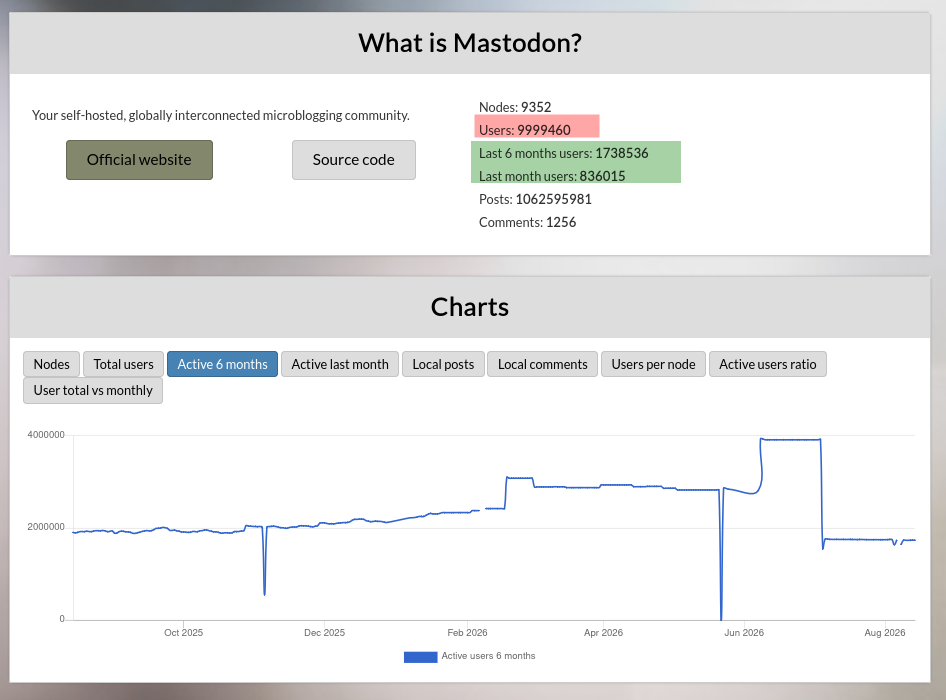Switch chart to Nodes
Image resolution: width=946 pixels, height=700 pixels.
point(51,364)
